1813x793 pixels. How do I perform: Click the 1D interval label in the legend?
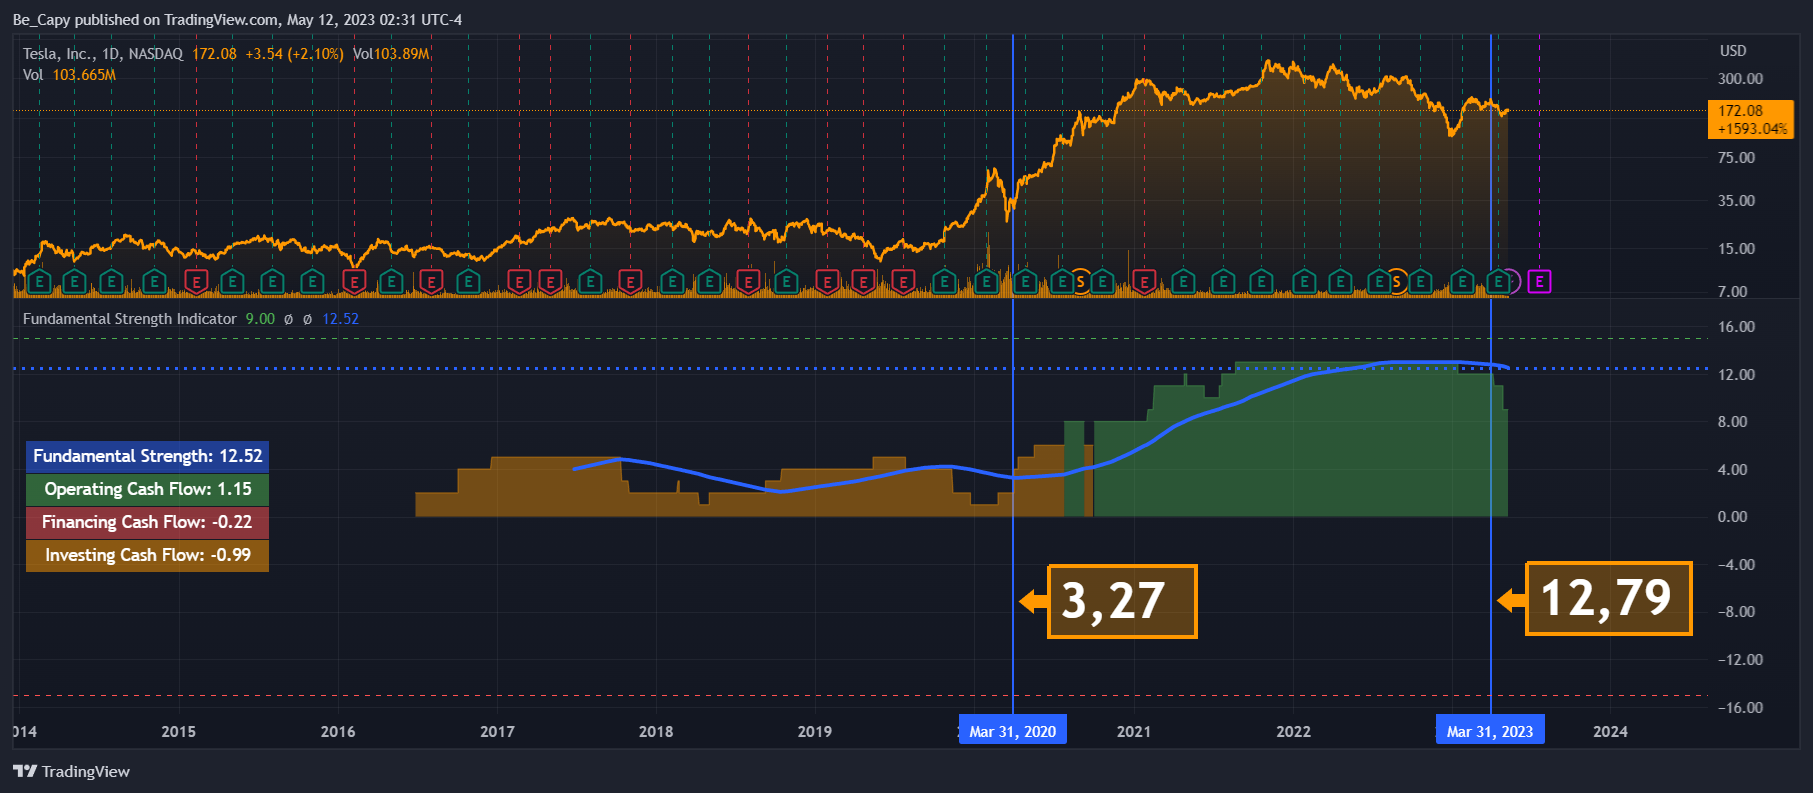(x=111, y=54)
